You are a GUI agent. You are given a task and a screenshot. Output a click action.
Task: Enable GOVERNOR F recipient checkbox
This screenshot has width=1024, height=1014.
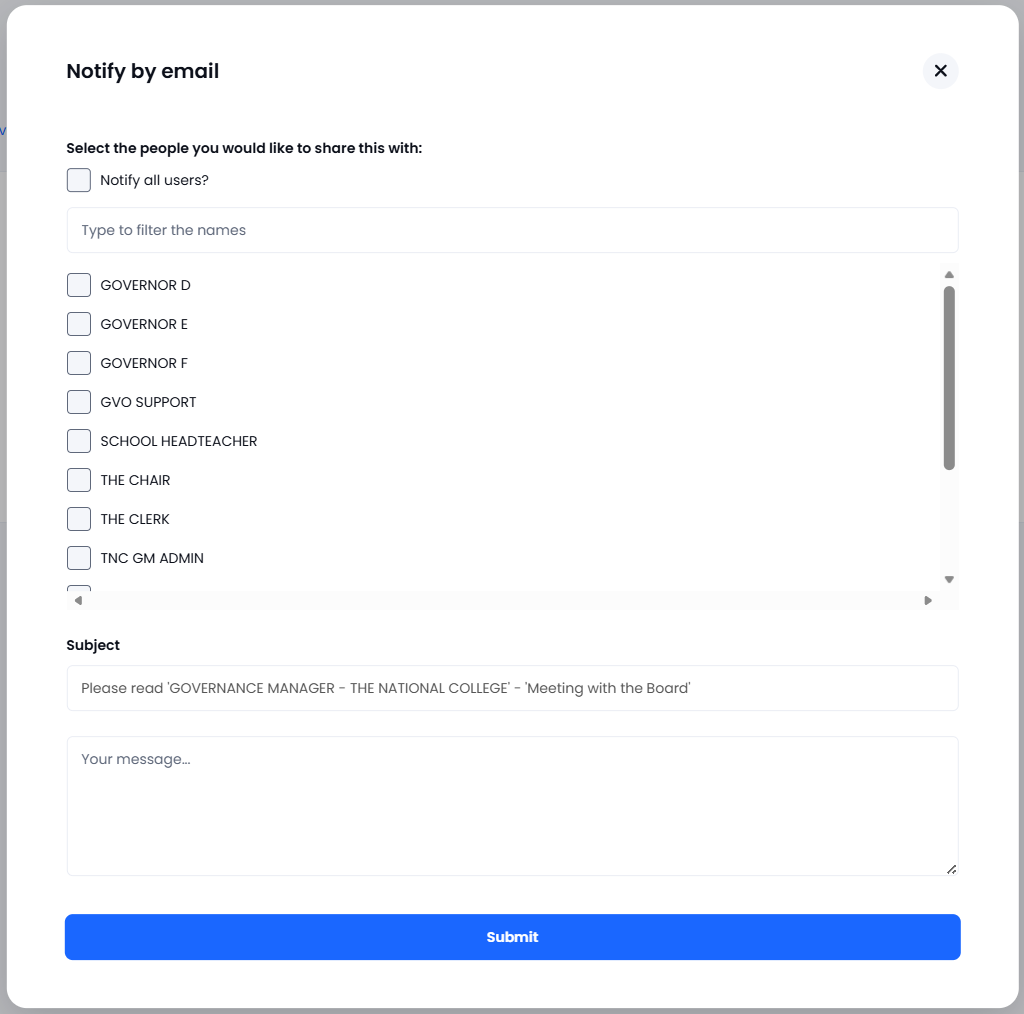(78, 363)
